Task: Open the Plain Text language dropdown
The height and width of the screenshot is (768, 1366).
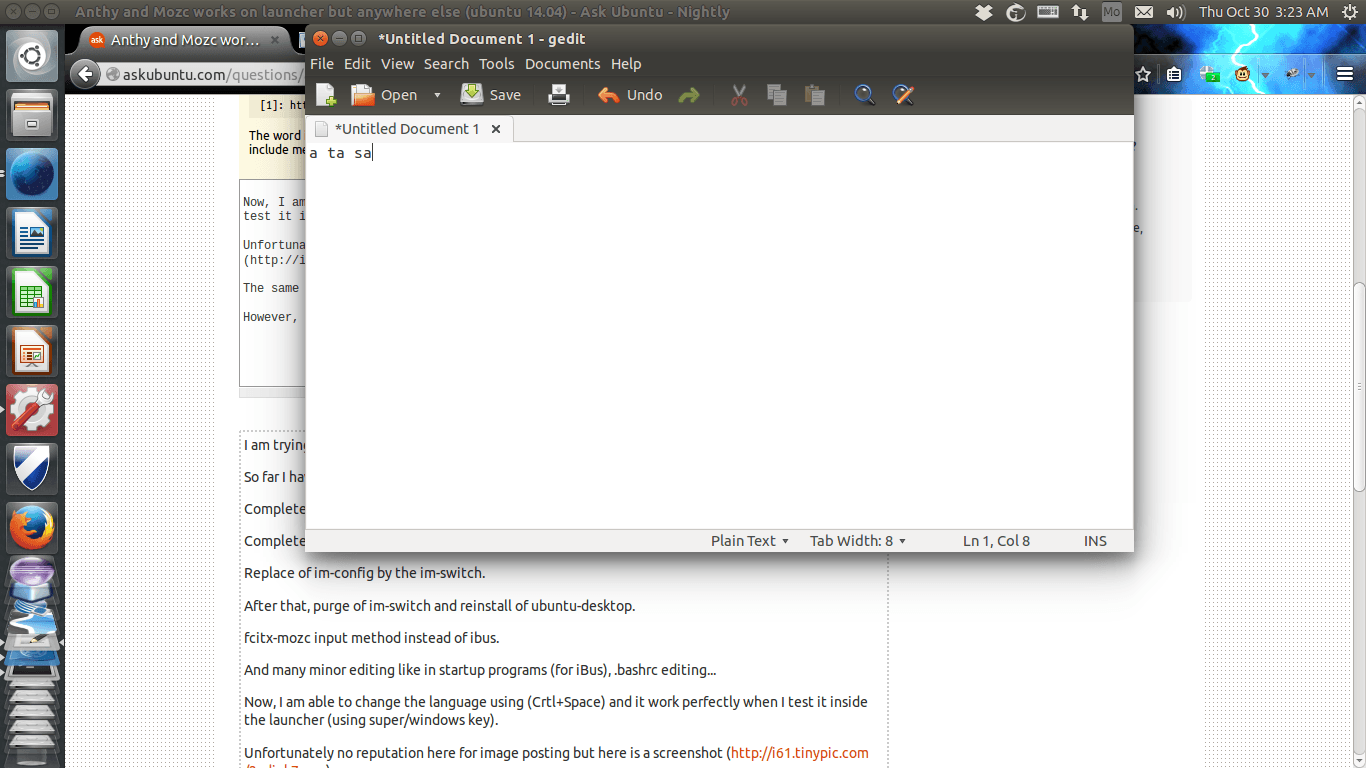Action: pyautogui.click(x=750, y=541)
